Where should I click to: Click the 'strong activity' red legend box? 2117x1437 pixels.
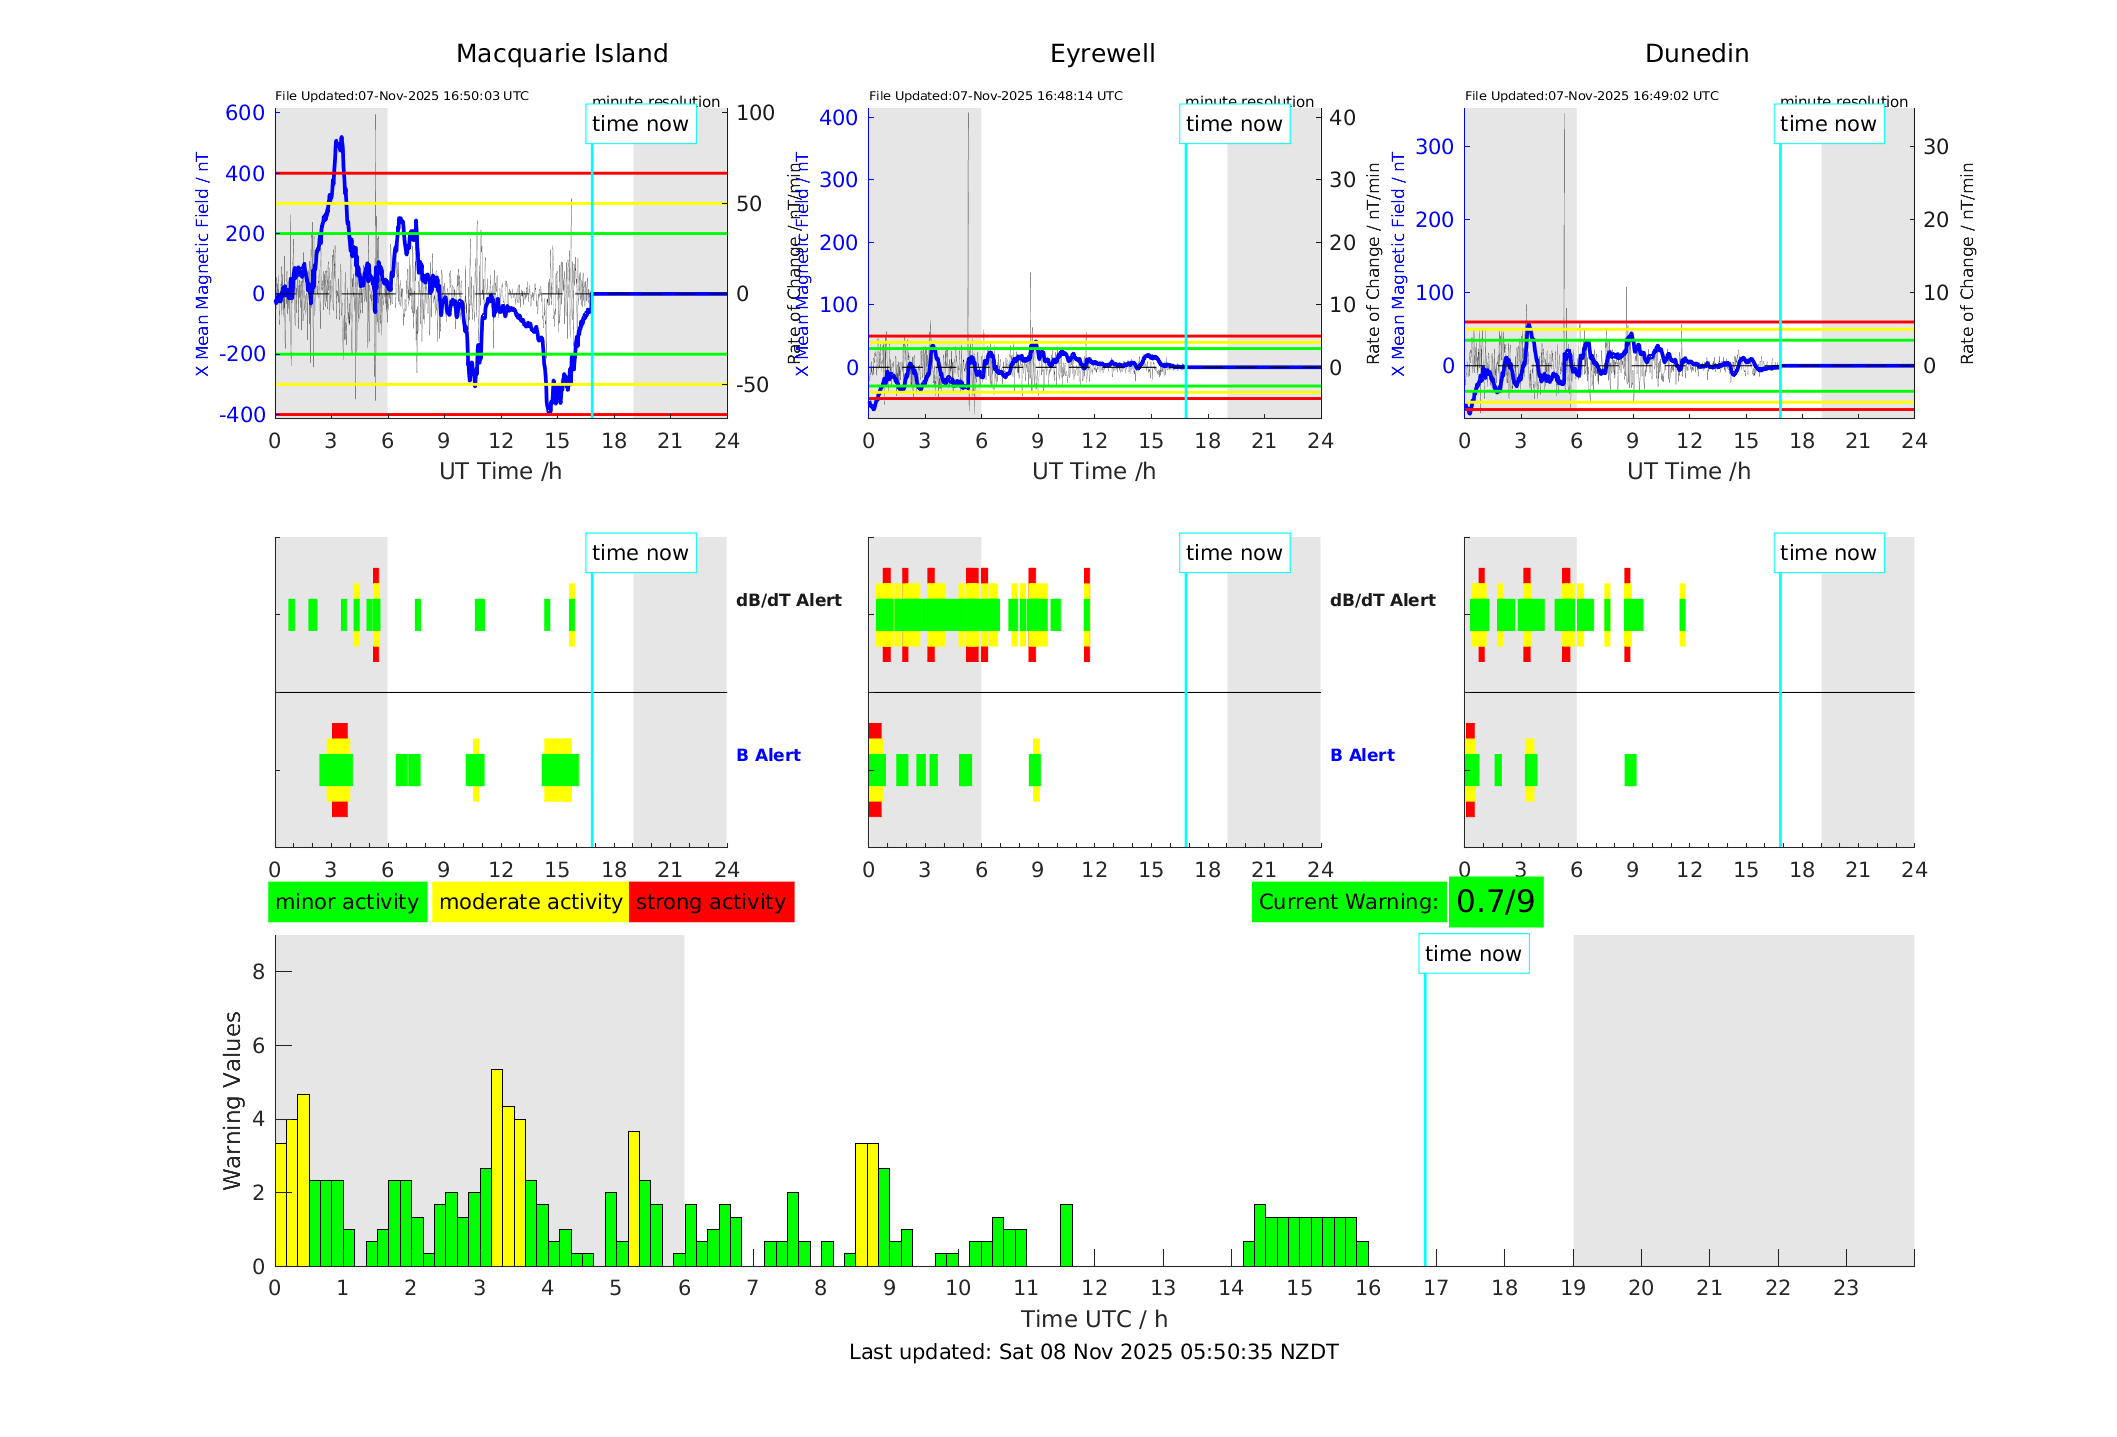pyautogui.click(x=711, y=902)
